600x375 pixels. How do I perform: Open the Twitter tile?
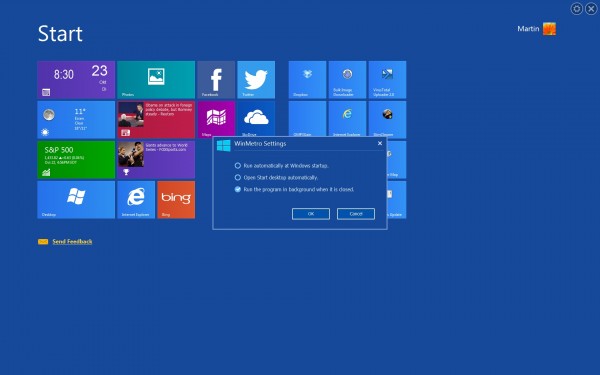pyautogui.click(x=256, y=80)
